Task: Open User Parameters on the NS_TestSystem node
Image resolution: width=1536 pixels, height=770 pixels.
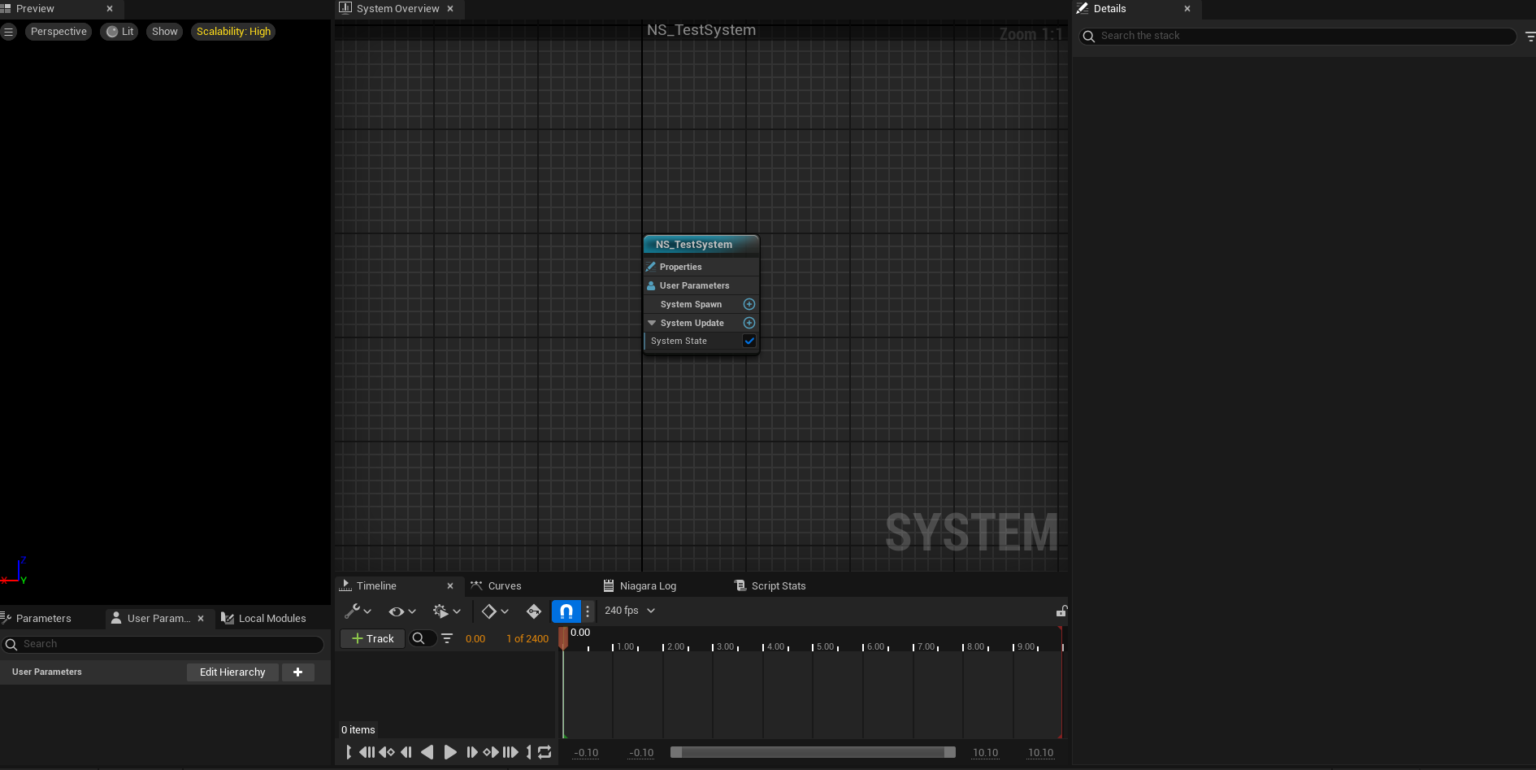Action: [697, 285]
